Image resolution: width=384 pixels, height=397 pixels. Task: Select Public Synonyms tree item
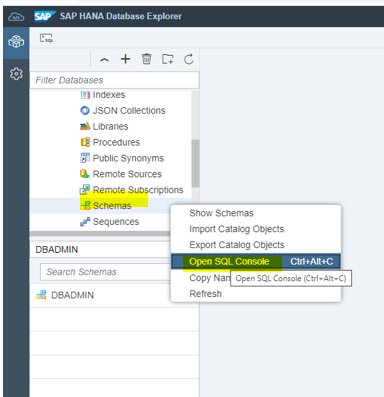[x=128, y=158]
